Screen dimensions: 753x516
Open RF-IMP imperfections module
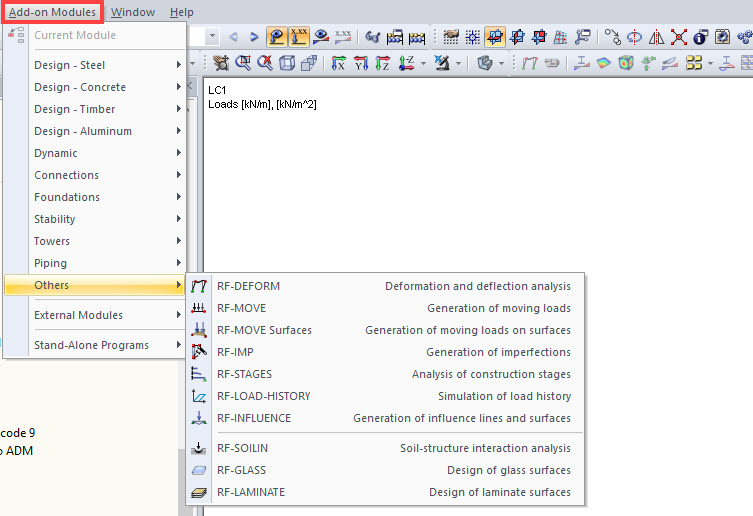point(385,352)
